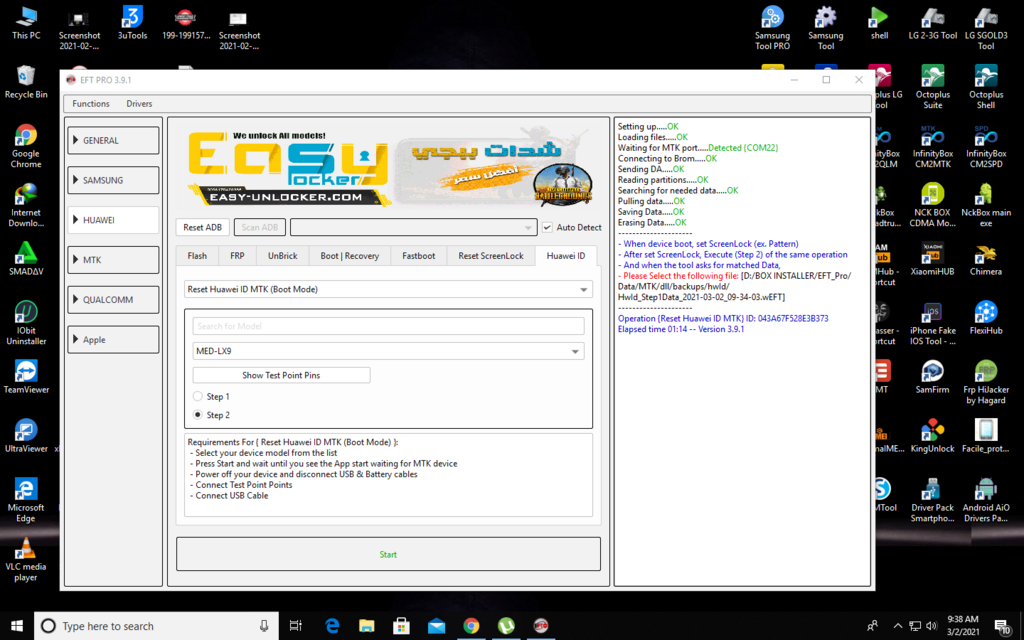
Task: Expand the Apple section
Action: click(113, 340)
